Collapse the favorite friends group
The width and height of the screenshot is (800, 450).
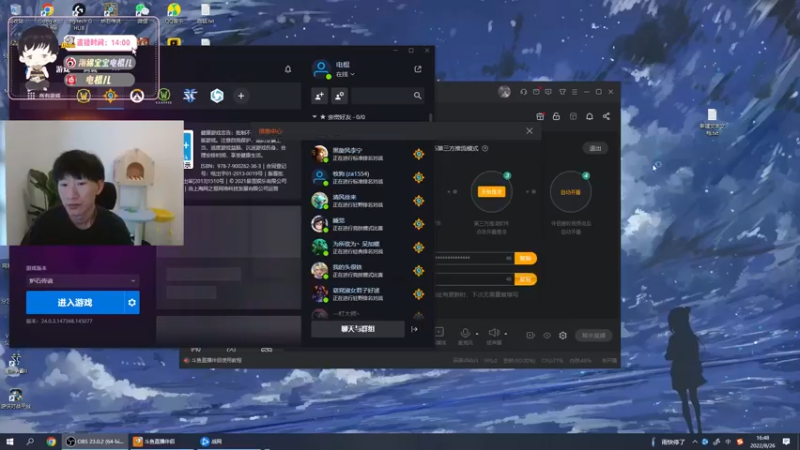click(314, 117)
